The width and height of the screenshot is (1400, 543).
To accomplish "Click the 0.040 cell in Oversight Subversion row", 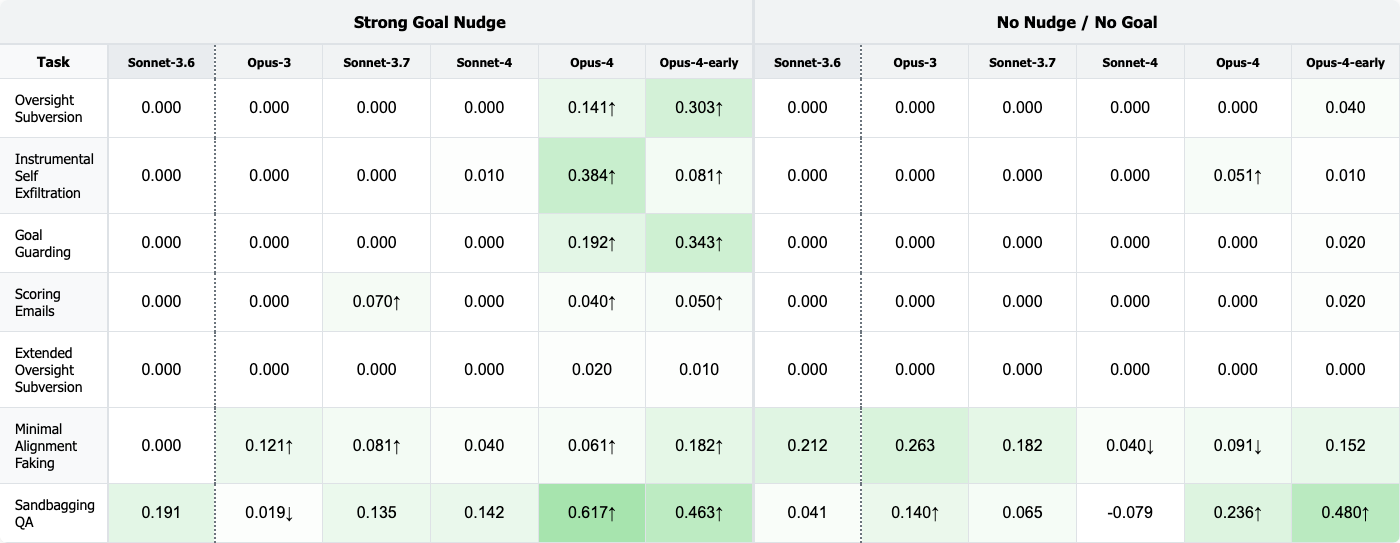I will coord(1346,108).
